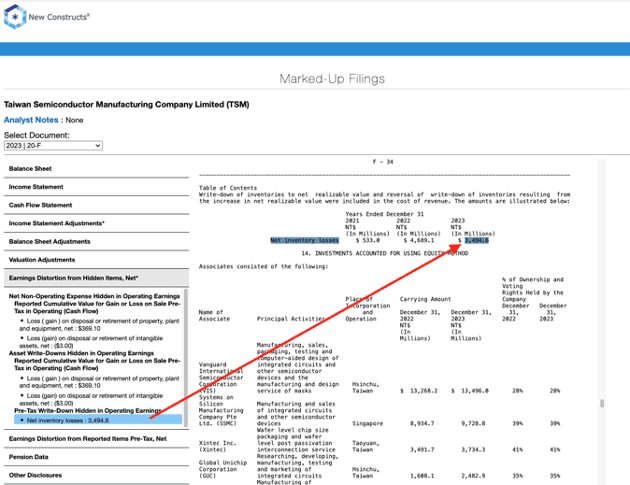
Task: Click the 2,482.9 carrying amount value
Action: pos(473,476)
